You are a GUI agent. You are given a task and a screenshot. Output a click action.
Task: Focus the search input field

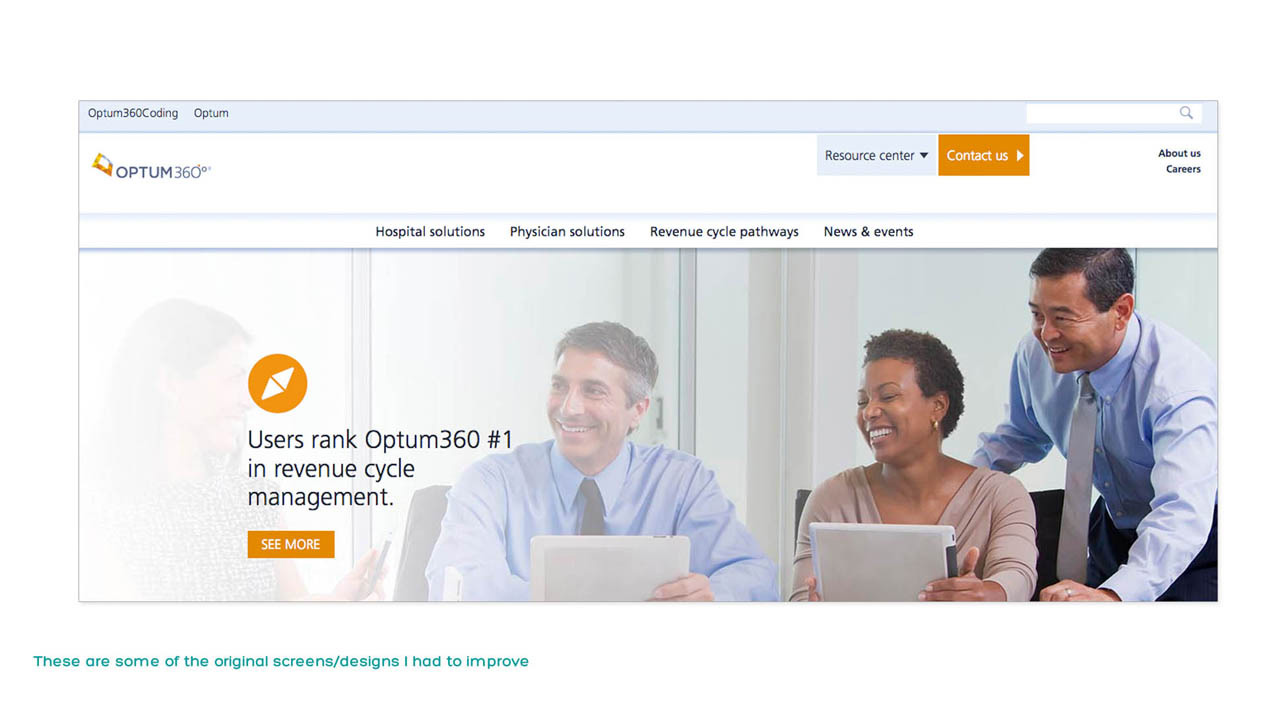[x=1102, y=113]
